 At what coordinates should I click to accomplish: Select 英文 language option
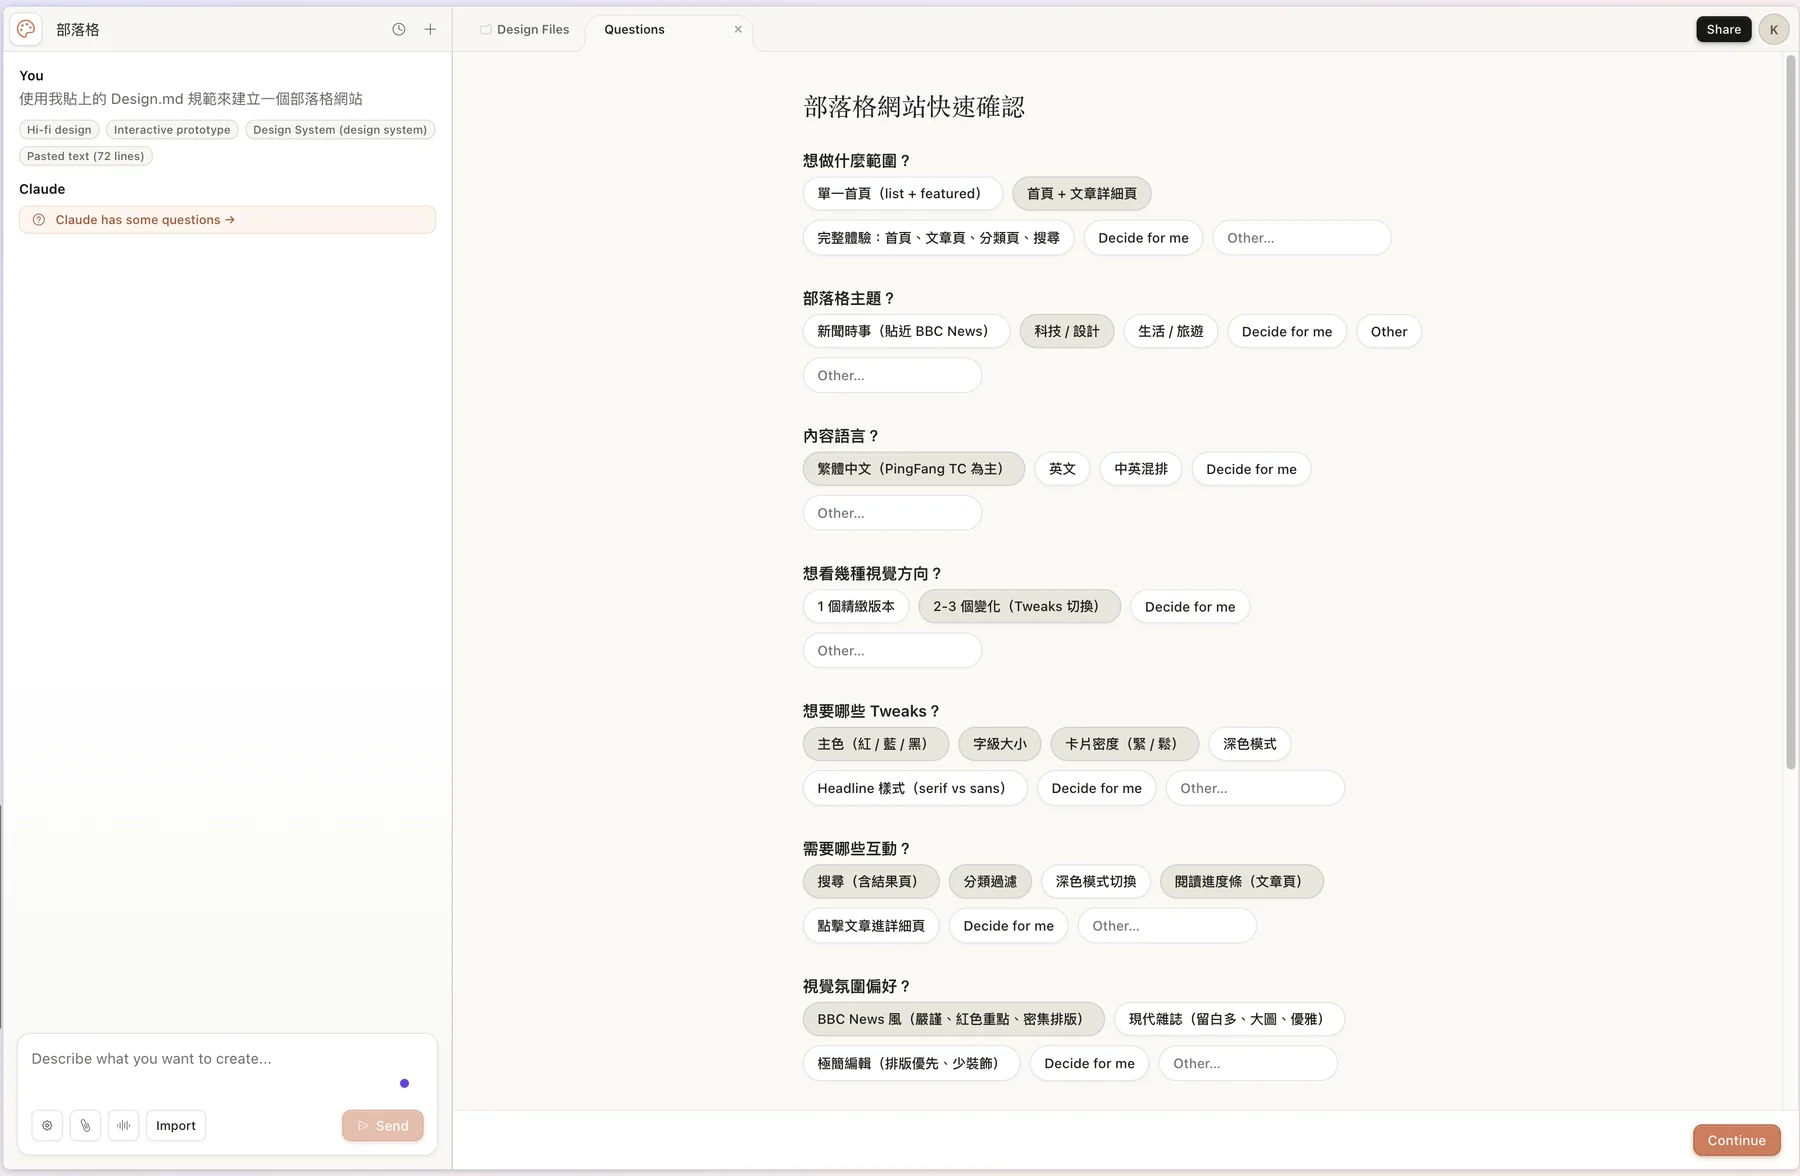(1062, 469)
